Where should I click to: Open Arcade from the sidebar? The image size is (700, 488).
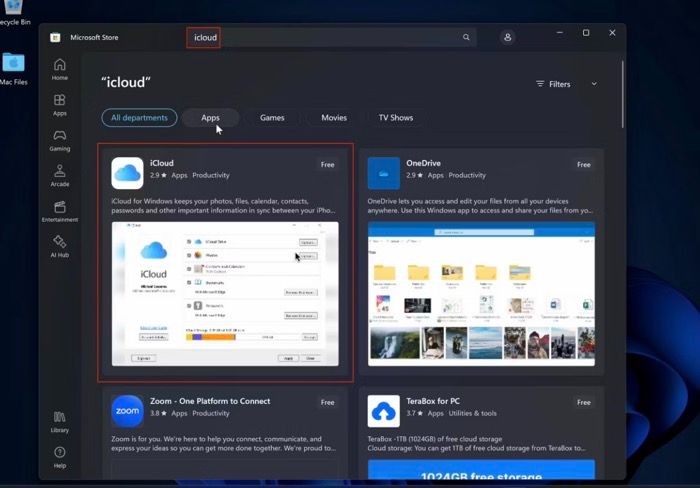(60, 175)
